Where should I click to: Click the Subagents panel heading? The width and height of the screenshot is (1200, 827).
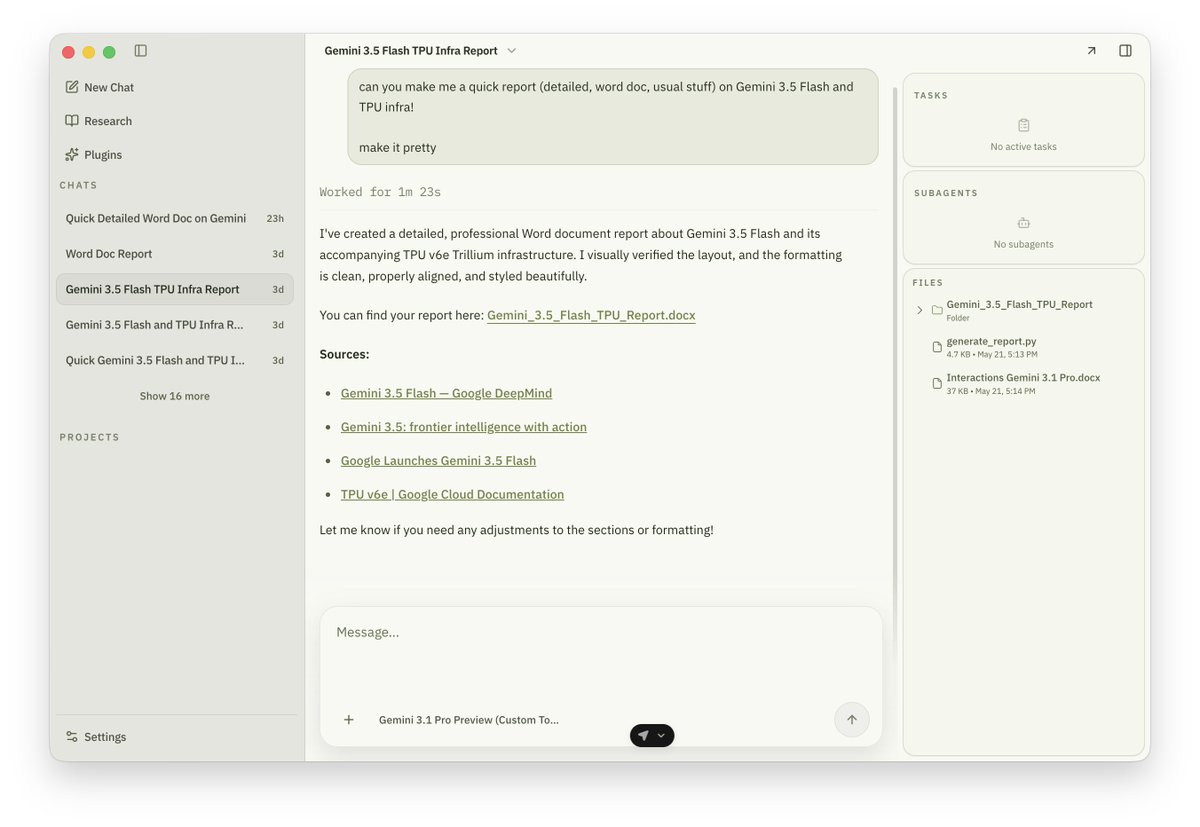[946, 193]
